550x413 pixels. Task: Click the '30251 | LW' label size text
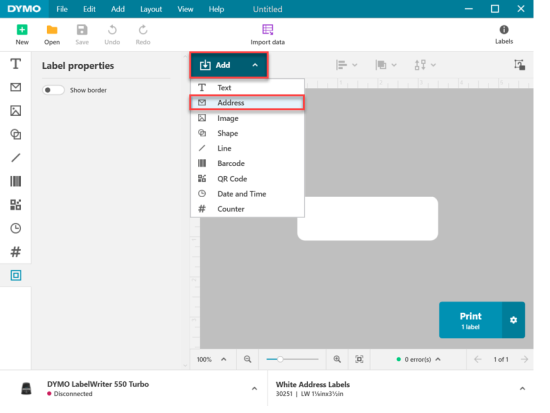coord(309,394)
